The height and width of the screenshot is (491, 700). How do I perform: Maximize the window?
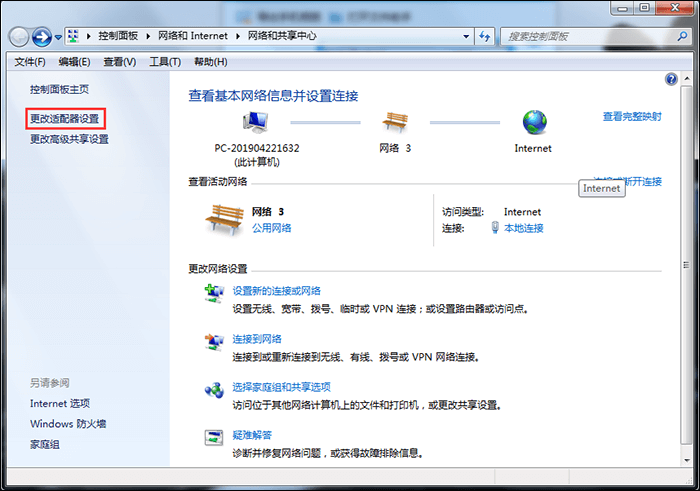[x=644, y=8]
